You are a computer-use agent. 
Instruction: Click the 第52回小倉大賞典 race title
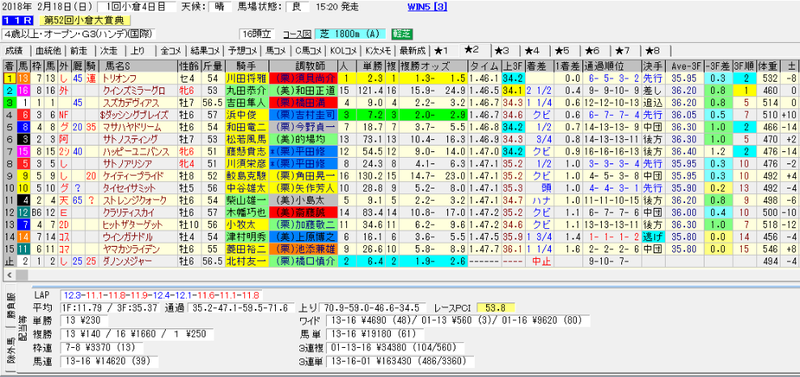coord(85,20)
